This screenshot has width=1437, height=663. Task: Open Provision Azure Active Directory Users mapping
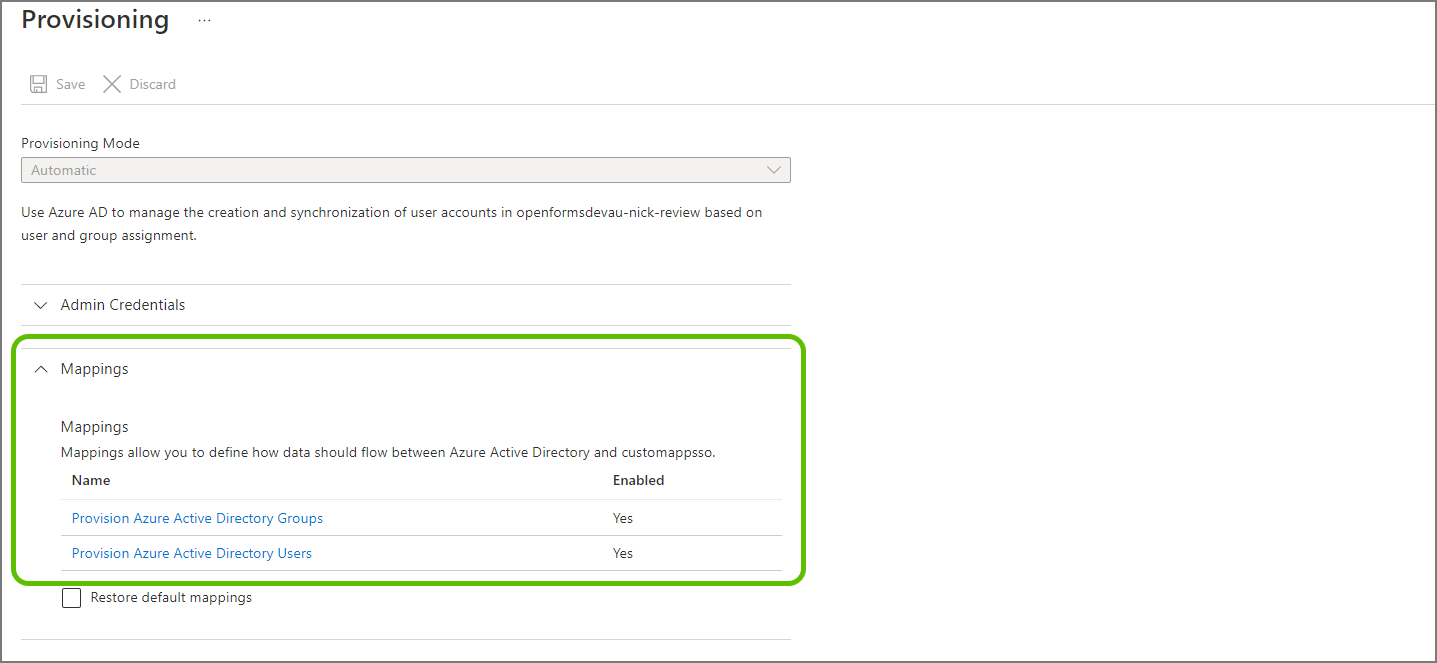coord(192,553)
